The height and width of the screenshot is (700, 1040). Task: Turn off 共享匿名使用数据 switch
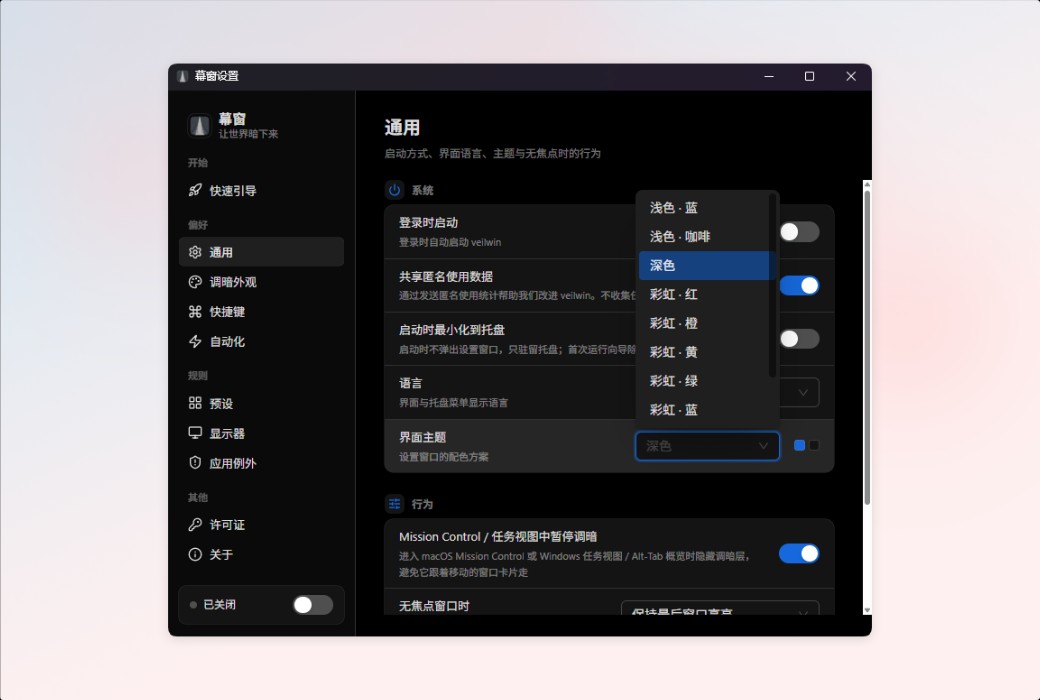tap(799, 286)
